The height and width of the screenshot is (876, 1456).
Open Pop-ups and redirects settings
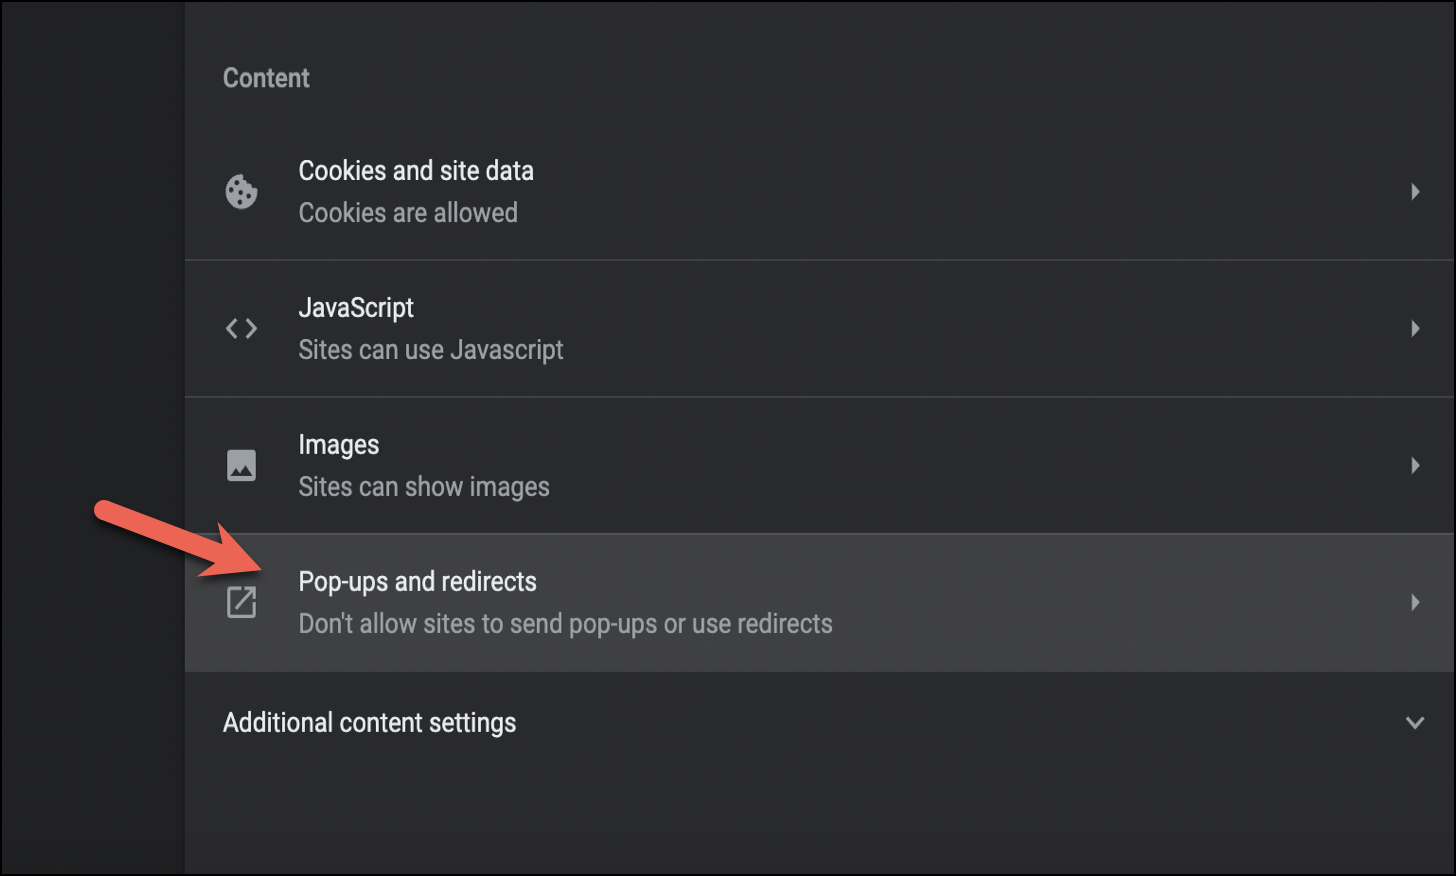click(417, 582)
